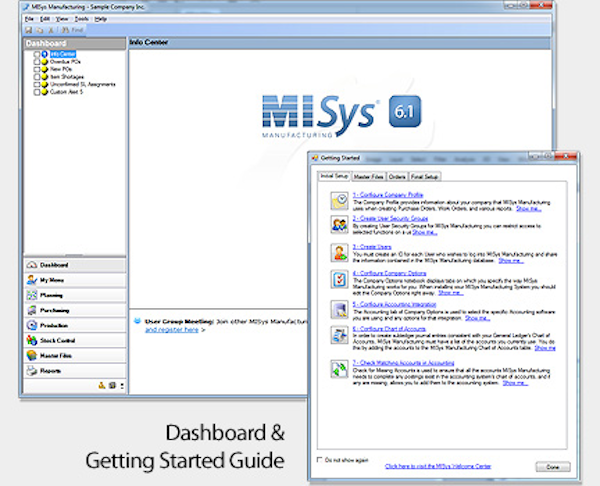This screenshot has width=600, height=486.
Task: Click the Cut scissors icon in the toolbar
Action: point(51,30)
